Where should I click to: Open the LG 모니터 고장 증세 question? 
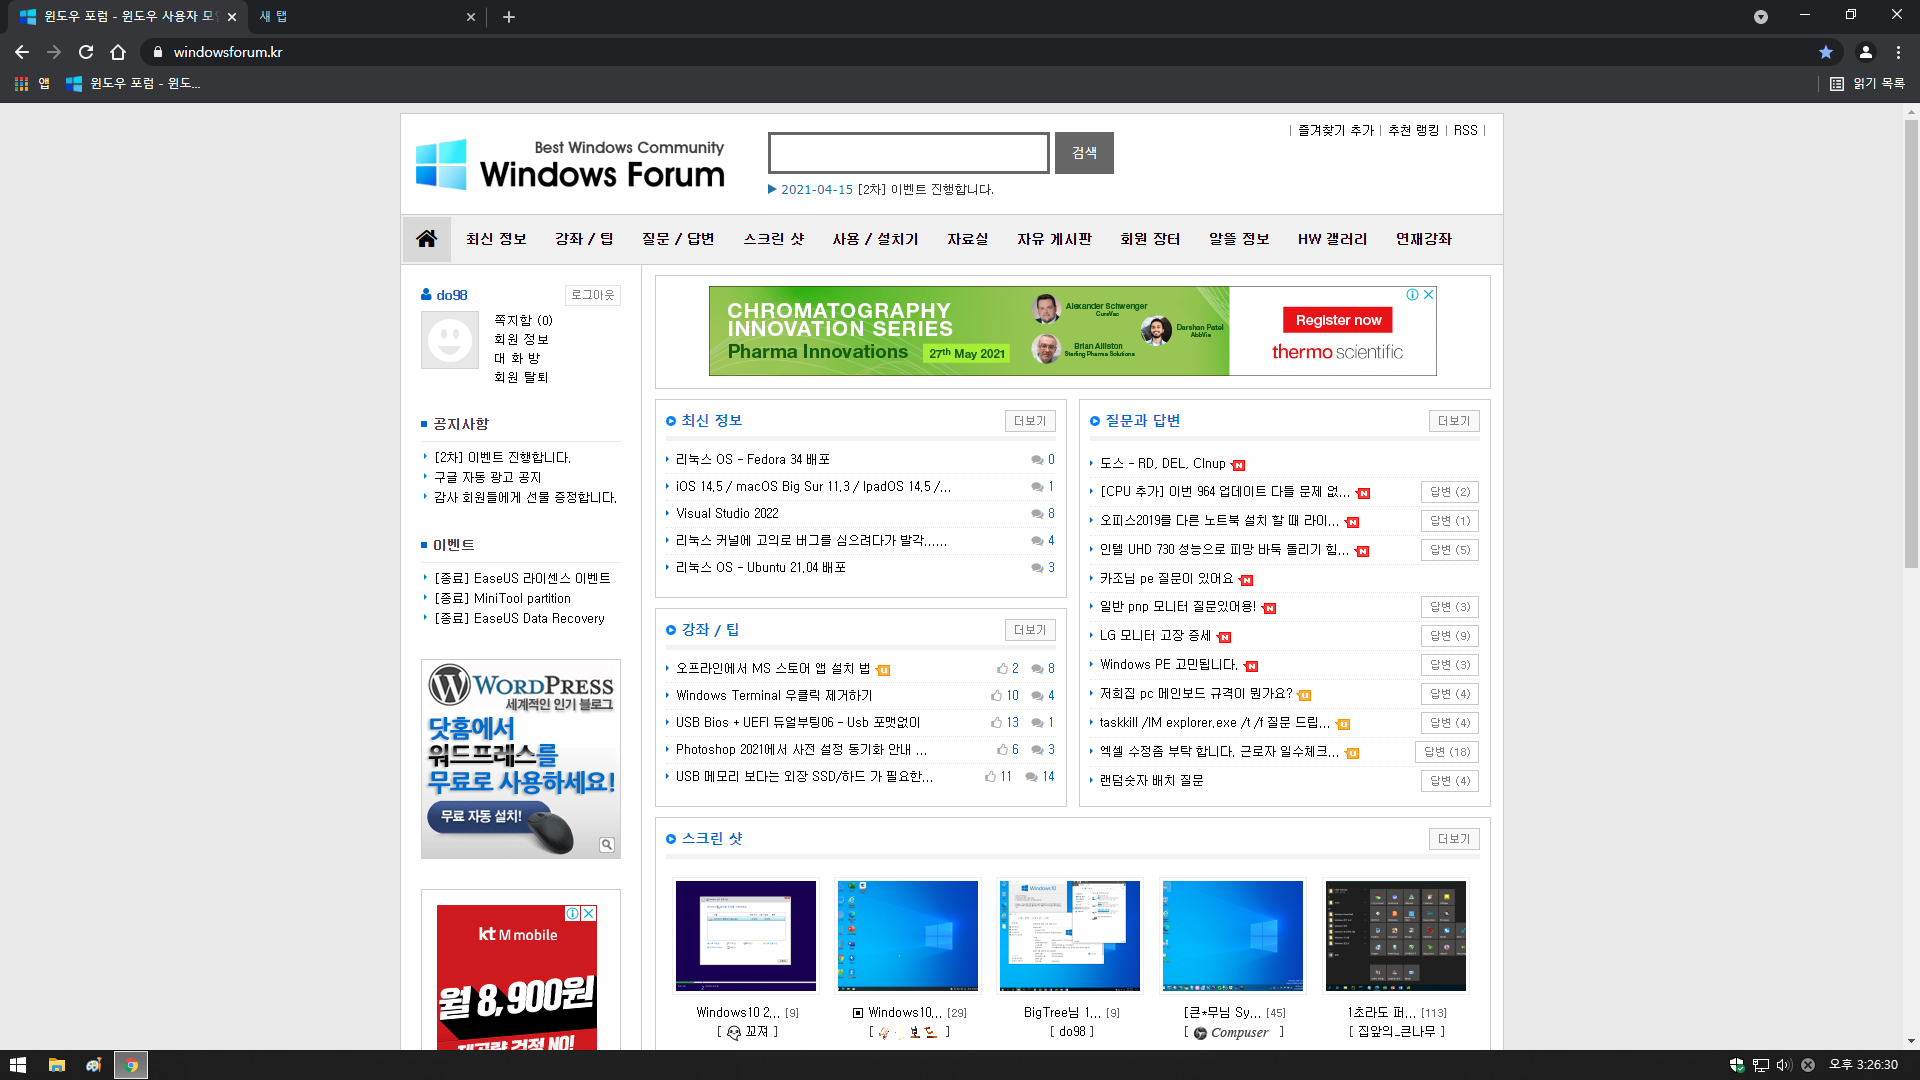pyautogui.click(x=1155, y=635)
